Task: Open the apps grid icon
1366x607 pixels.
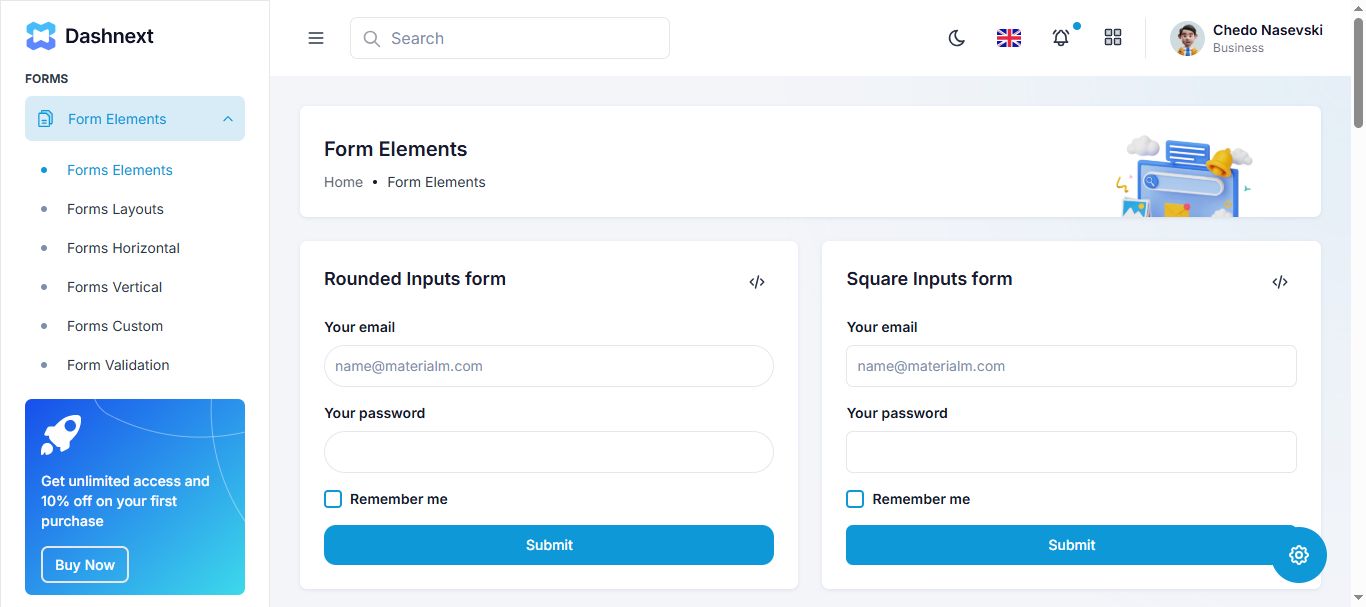Action: click(1113, 38)
